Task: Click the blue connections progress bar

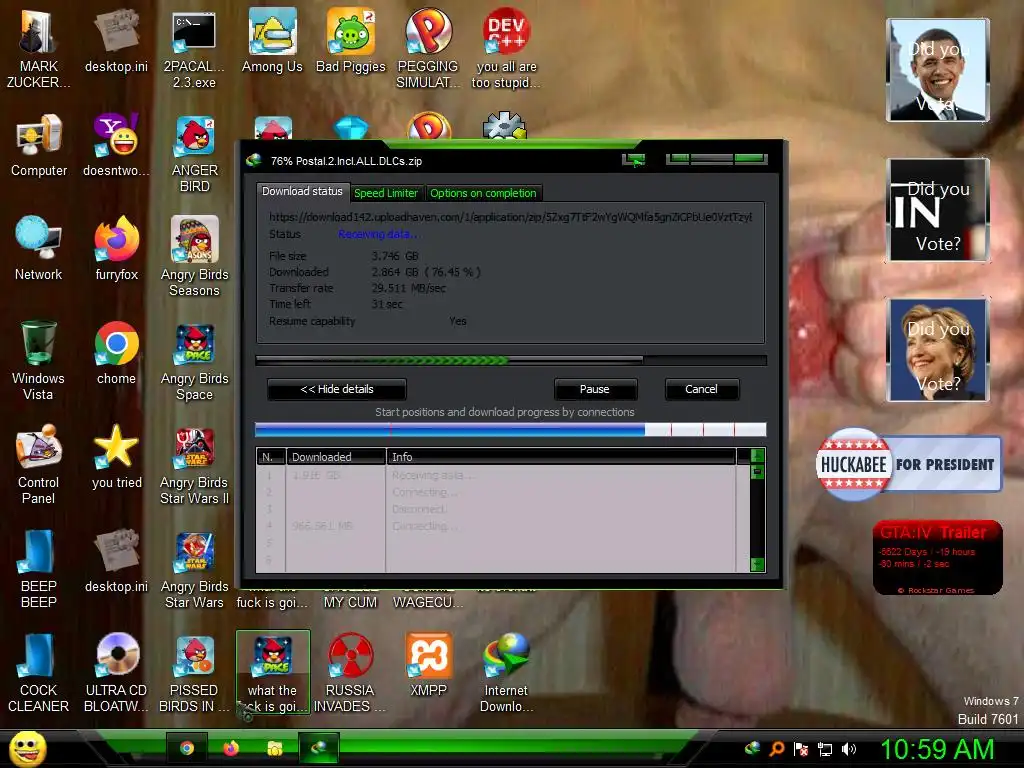Action: click(511, 429)
